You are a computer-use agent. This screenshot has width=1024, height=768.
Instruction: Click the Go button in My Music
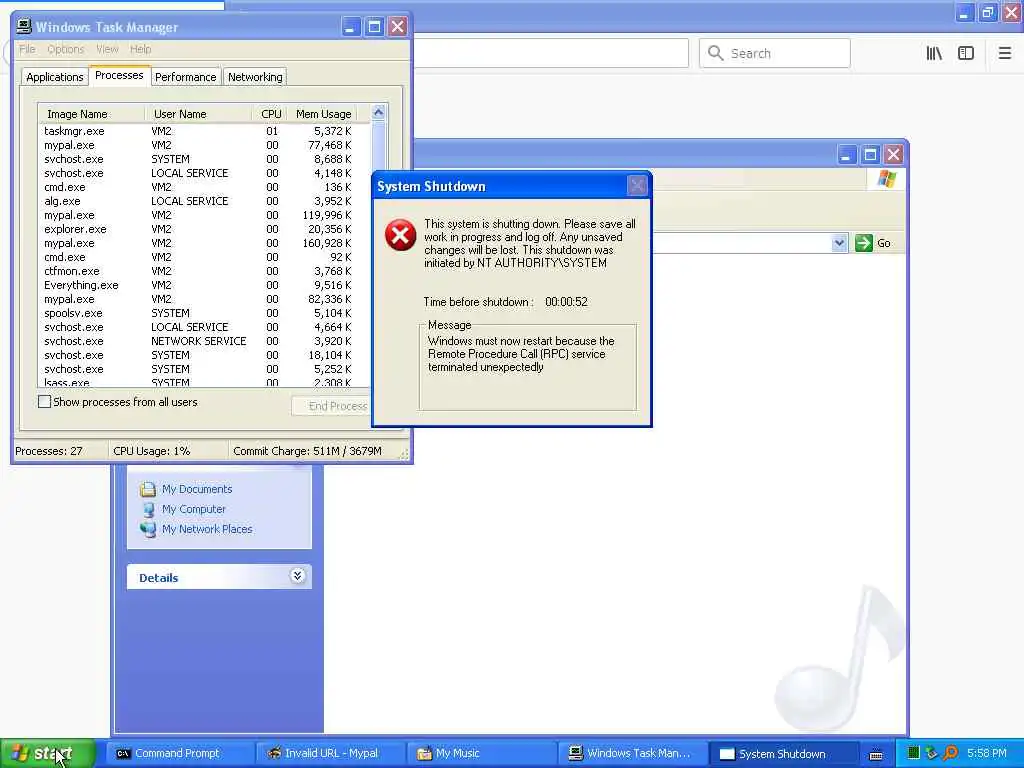(874, 243)
